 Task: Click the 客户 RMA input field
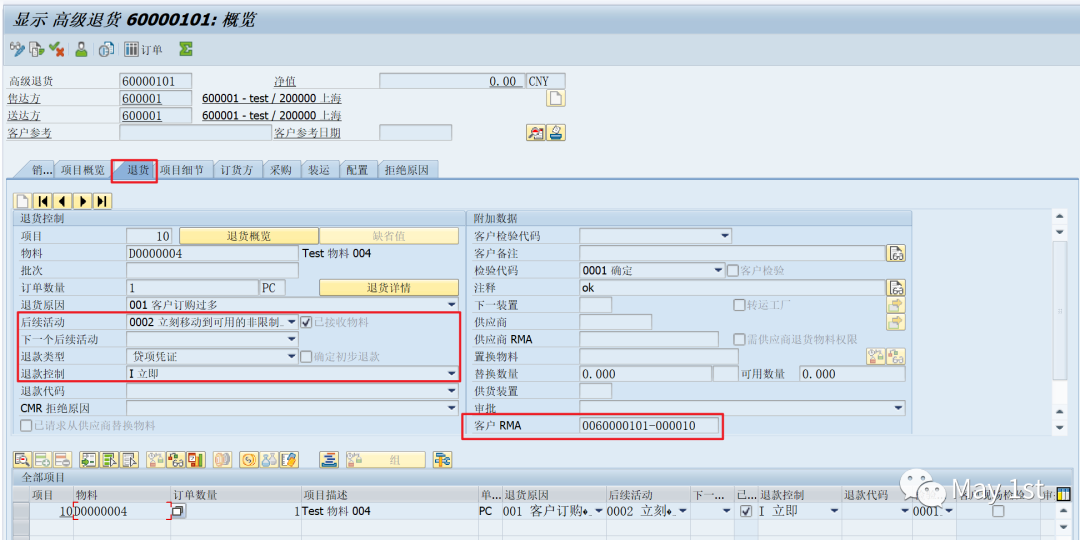(650, 426)
